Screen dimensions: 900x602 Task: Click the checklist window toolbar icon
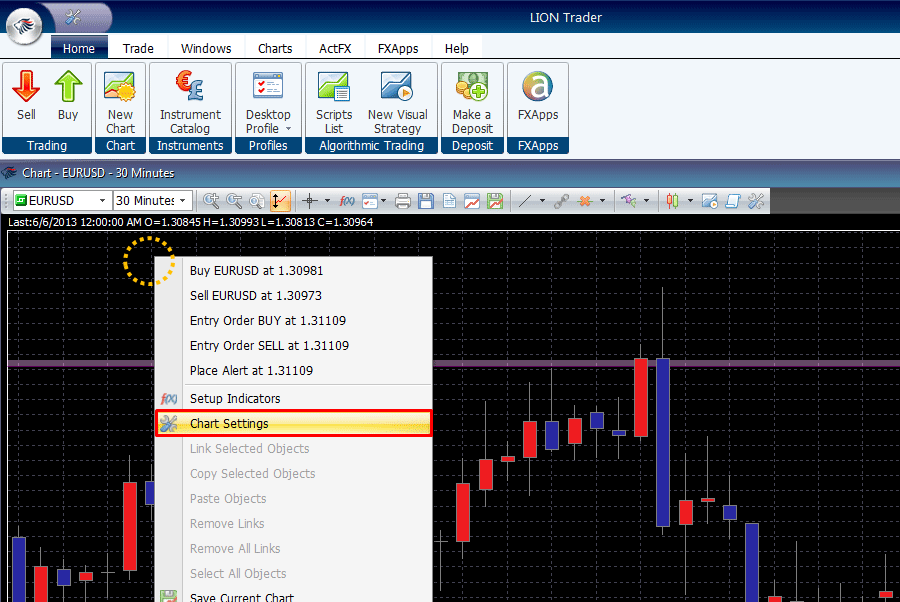(x=370, y=200)
